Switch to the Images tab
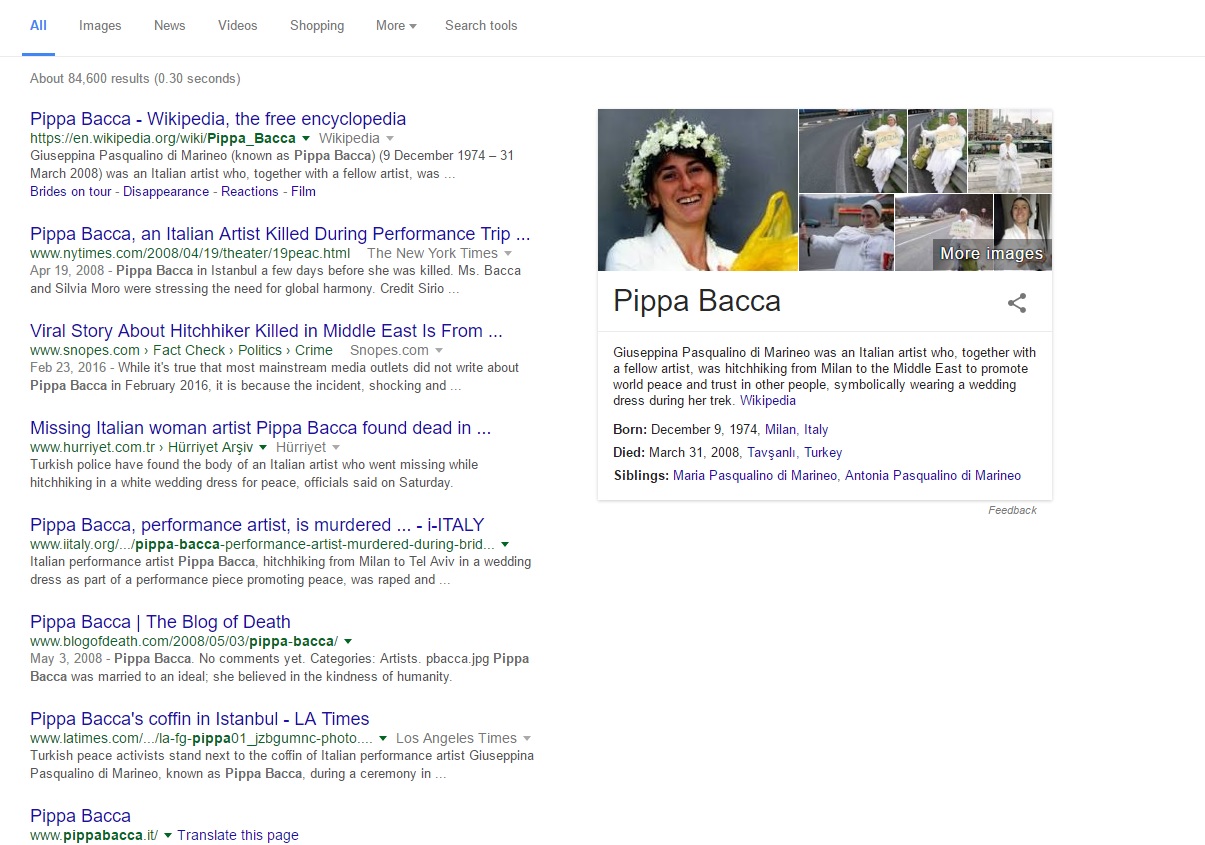This screenshot has width=1205, height=845. click(100, 26)
